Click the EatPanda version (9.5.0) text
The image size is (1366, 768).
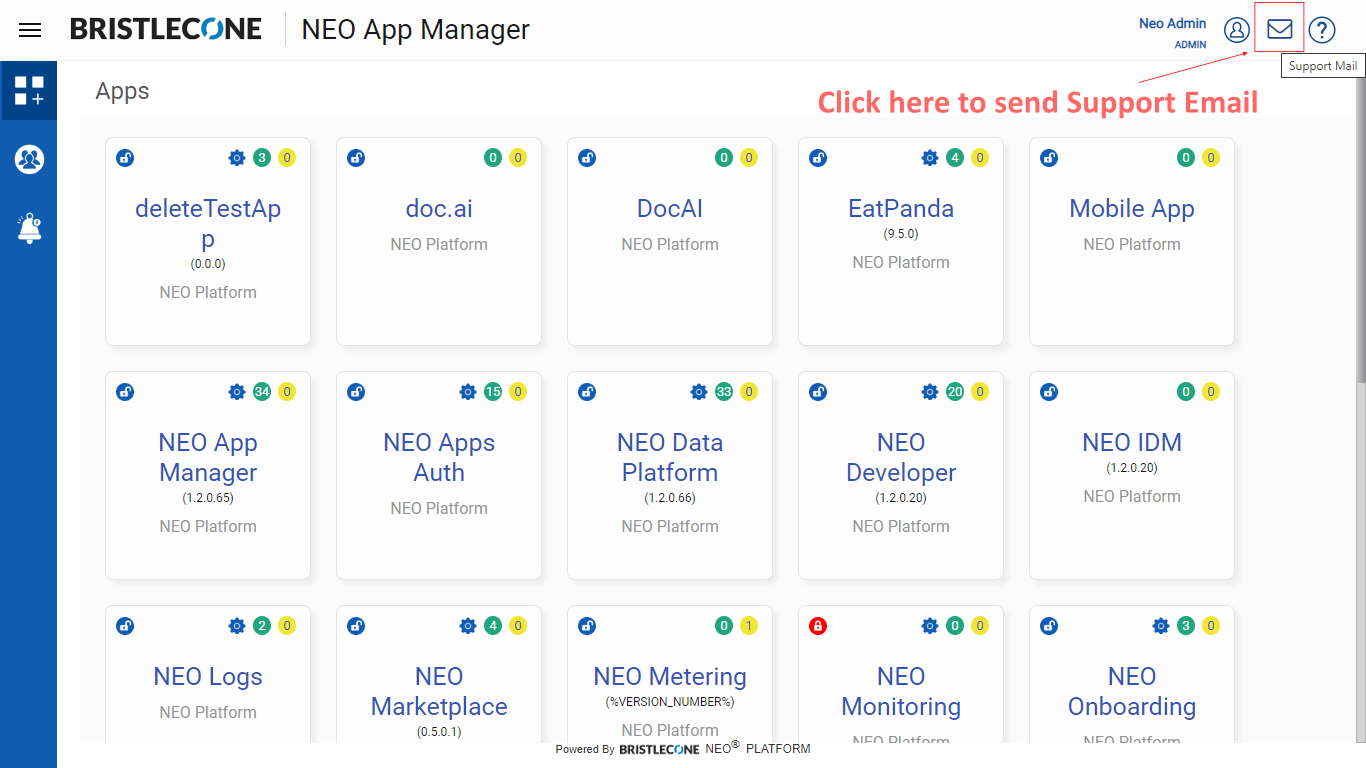pos(901,234)
